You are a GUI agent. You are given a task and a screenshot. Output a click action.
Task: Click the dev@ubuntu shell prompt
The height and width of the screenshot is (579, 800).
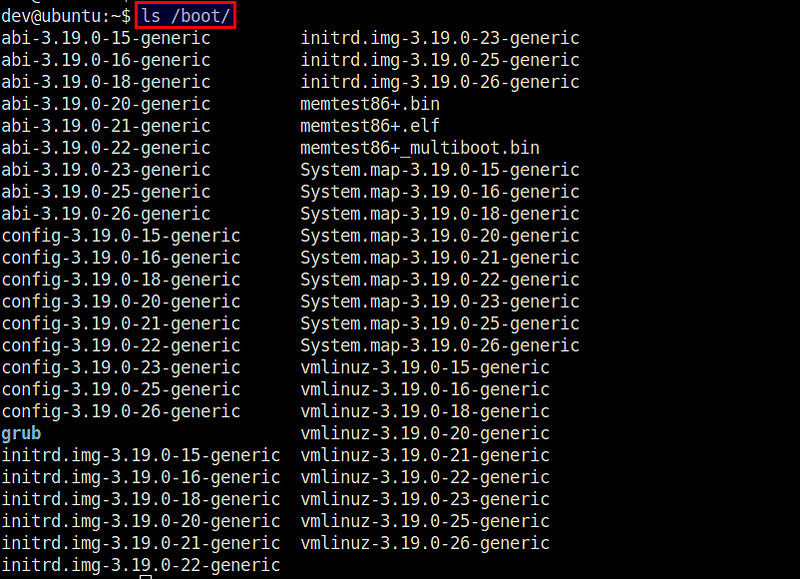[x=65, y=16]
